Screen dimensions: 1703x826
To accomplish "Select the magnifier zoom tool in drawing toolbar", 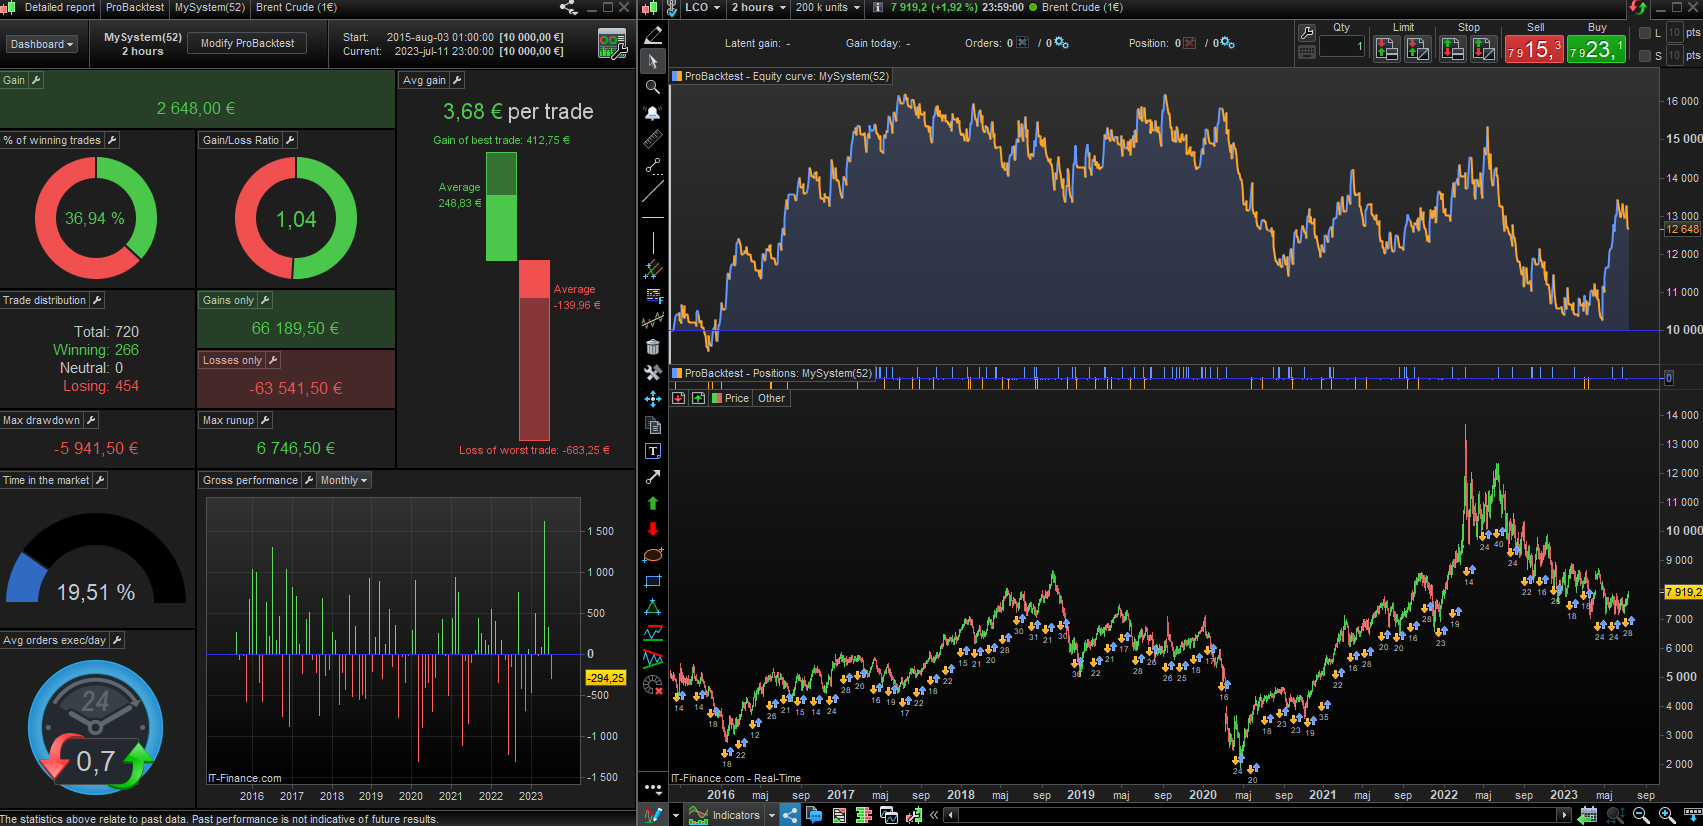I will click(653, 87).
